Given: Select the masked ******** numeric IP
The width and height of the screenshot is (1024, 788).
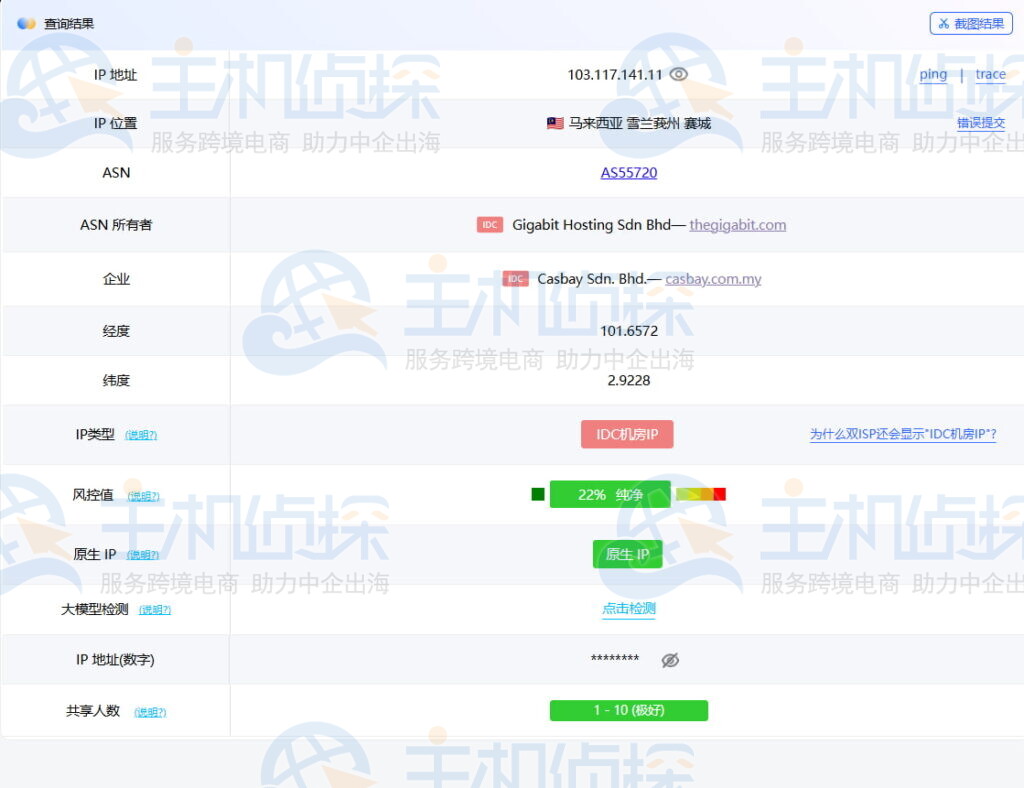Looking at the screenshot, I should (x=615, y=658).
